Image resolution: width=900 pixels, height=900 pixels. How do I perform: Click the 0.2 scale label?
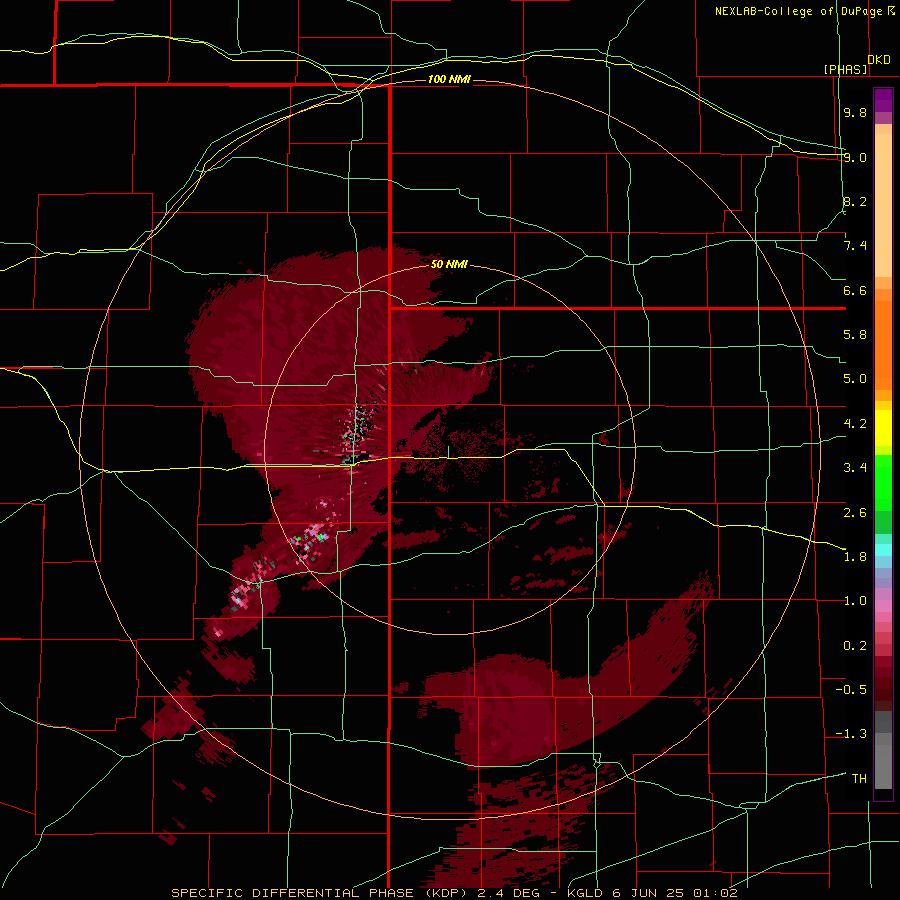pyautogui.click(x=855, y=645)
